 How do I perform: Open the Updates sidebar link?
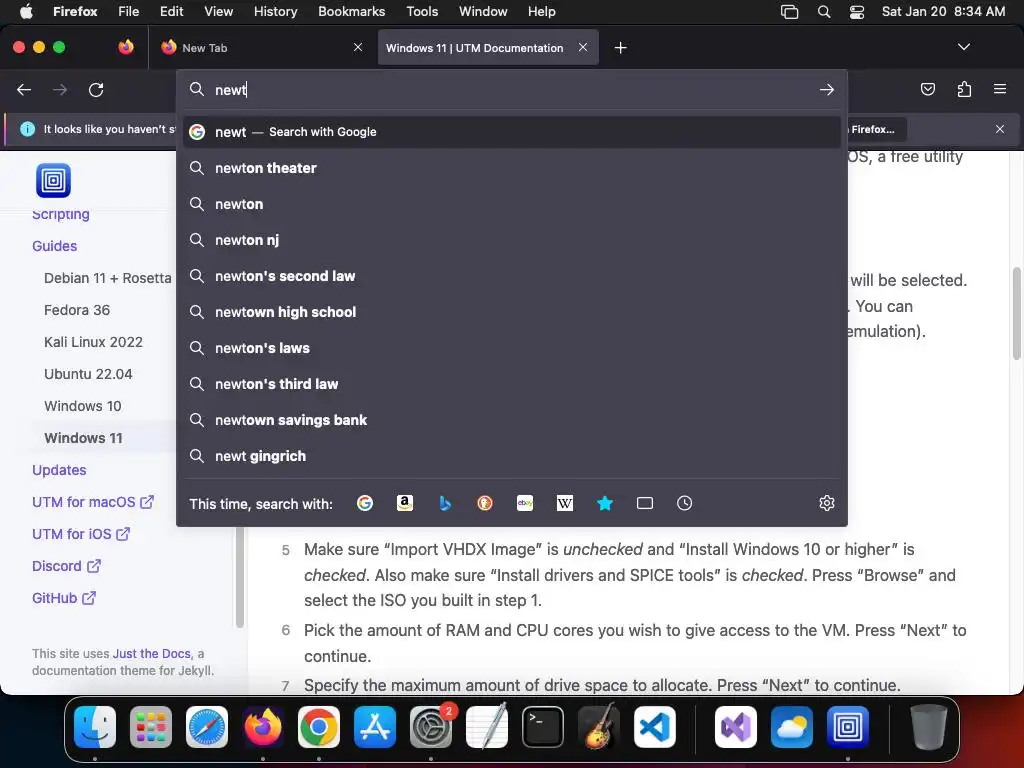click(59, 470)
